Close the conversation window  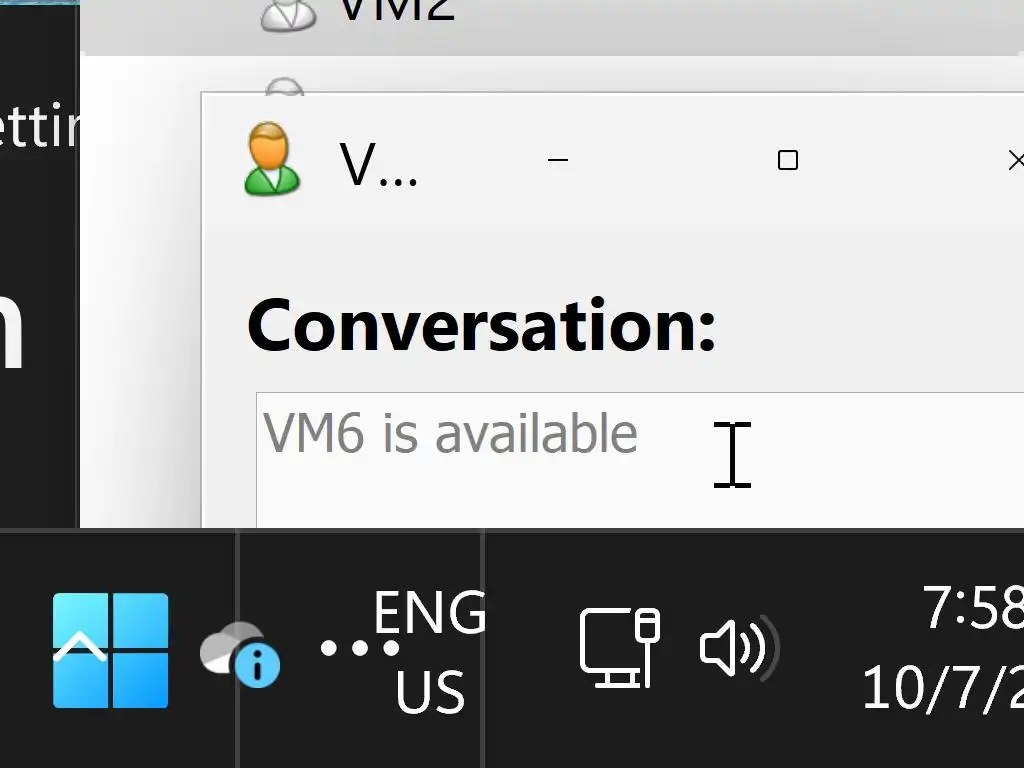coord(1015,160)
